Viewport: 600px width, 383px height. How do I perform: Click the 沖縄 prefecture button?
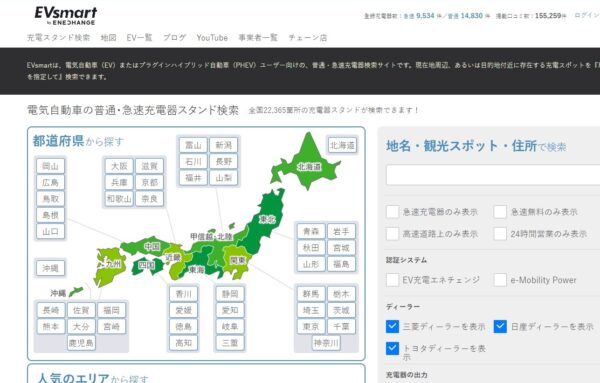pyautogui.click(x=51, y=268)
